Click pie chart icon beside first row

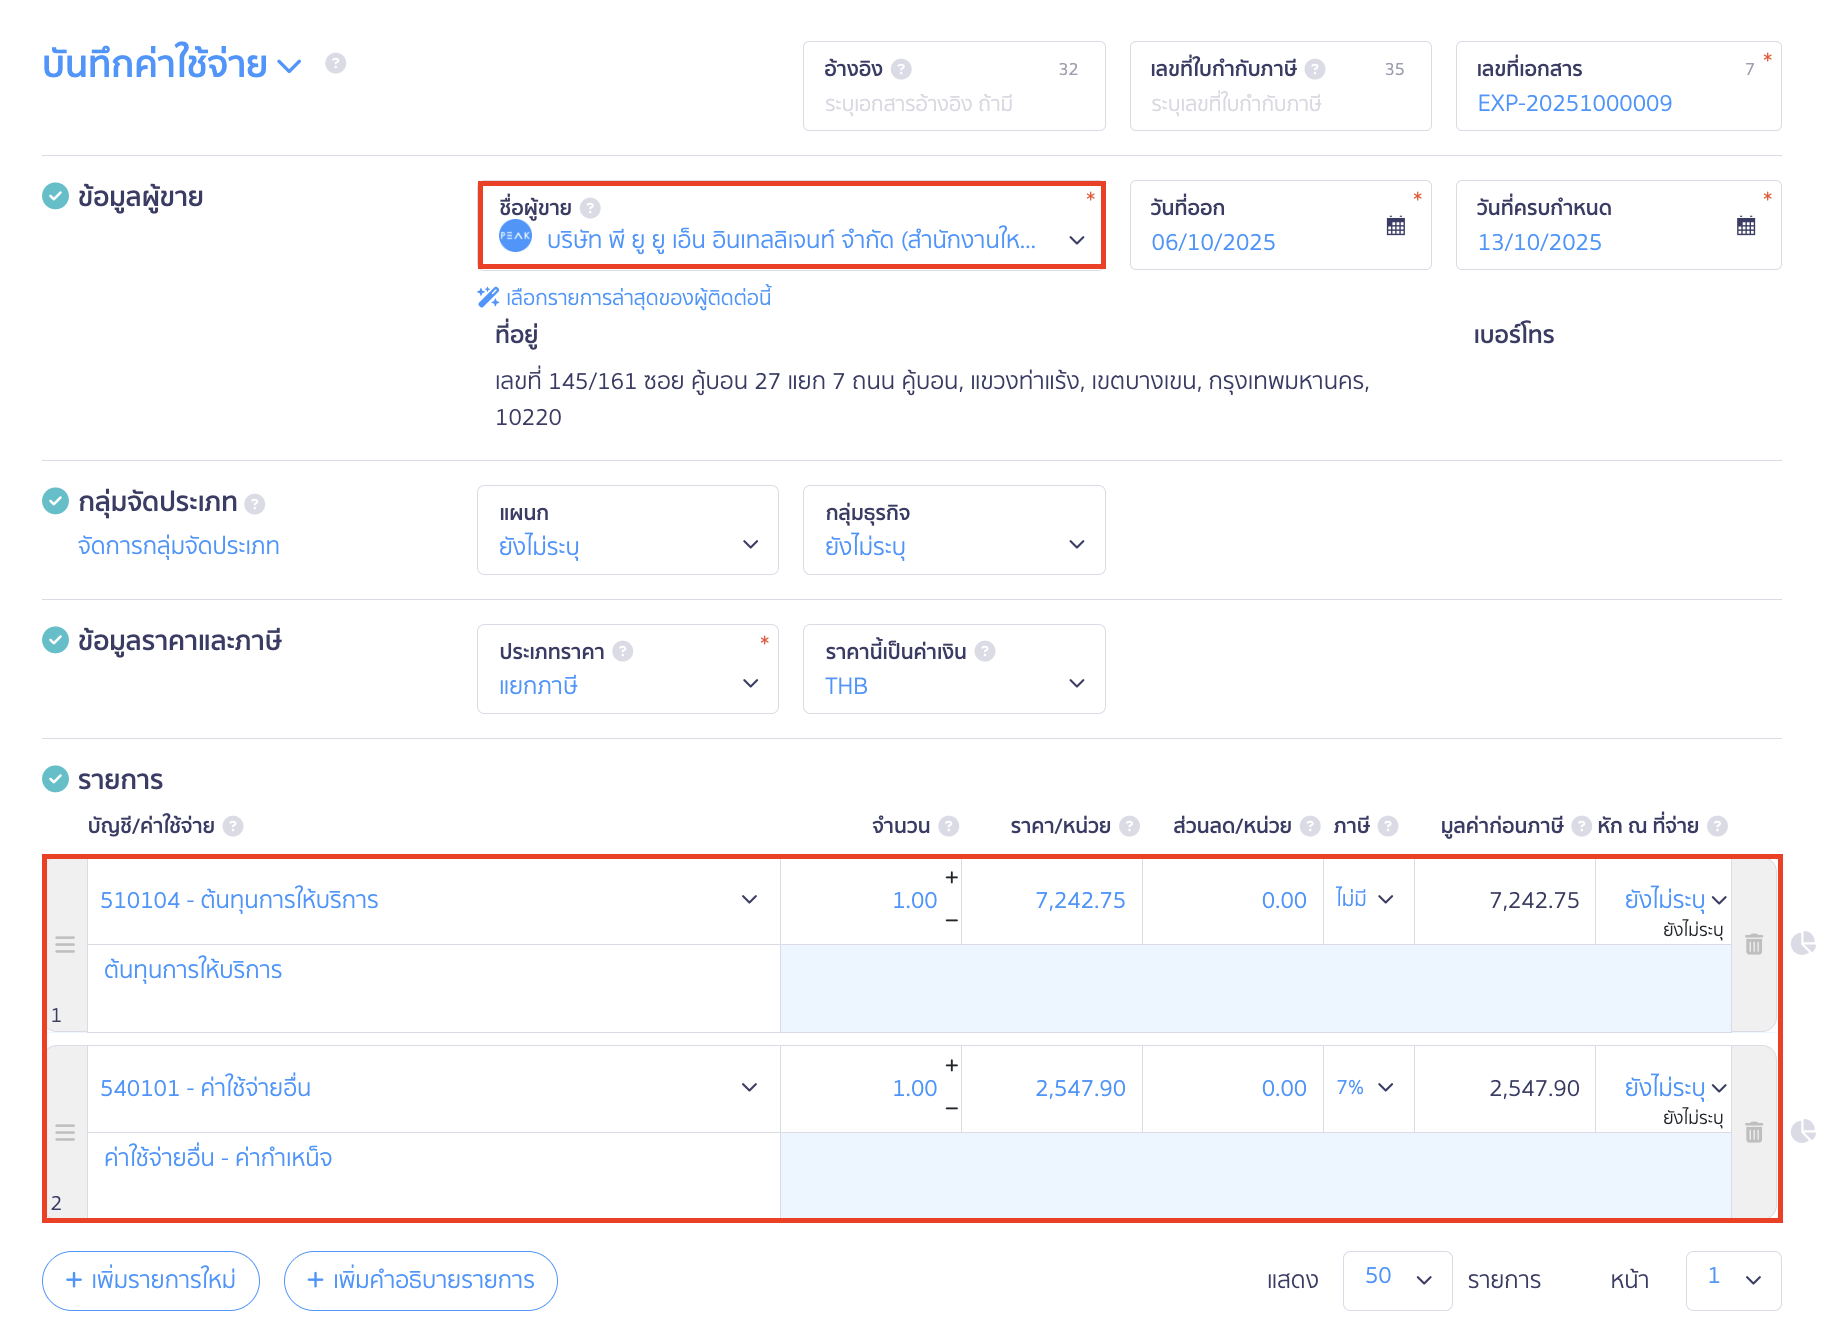1802,944
